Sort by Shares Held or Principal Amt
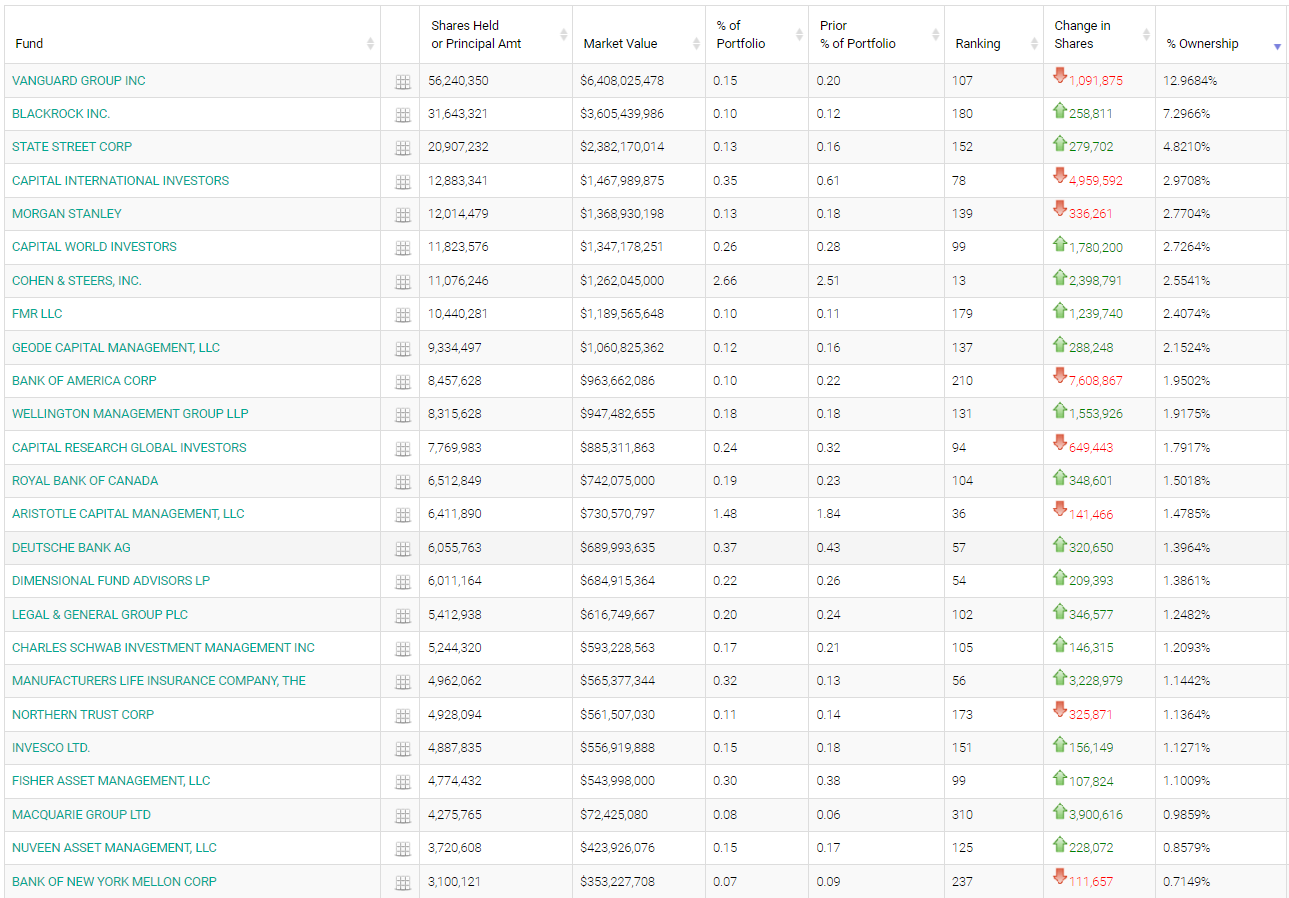This screenshot has height=898, width=1289. [563, 35]
